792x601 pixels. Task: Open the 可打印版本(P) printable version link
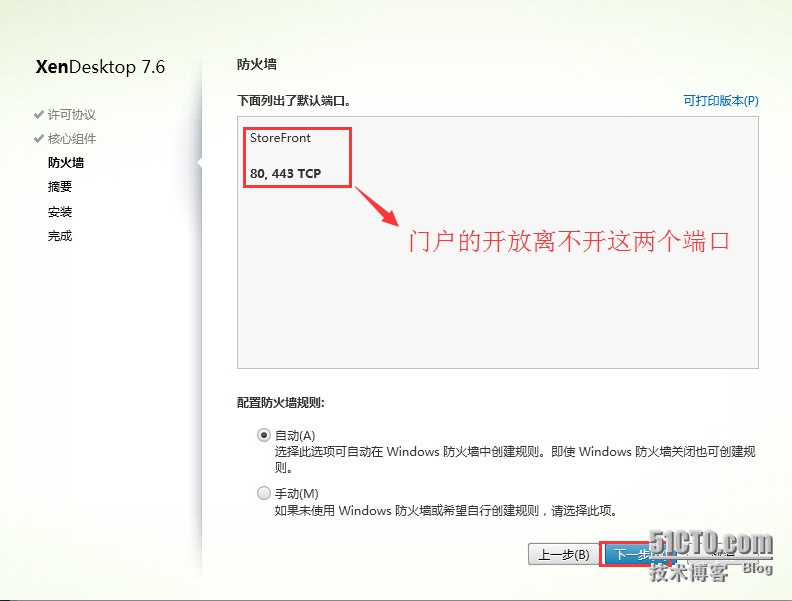pos(721,101)
